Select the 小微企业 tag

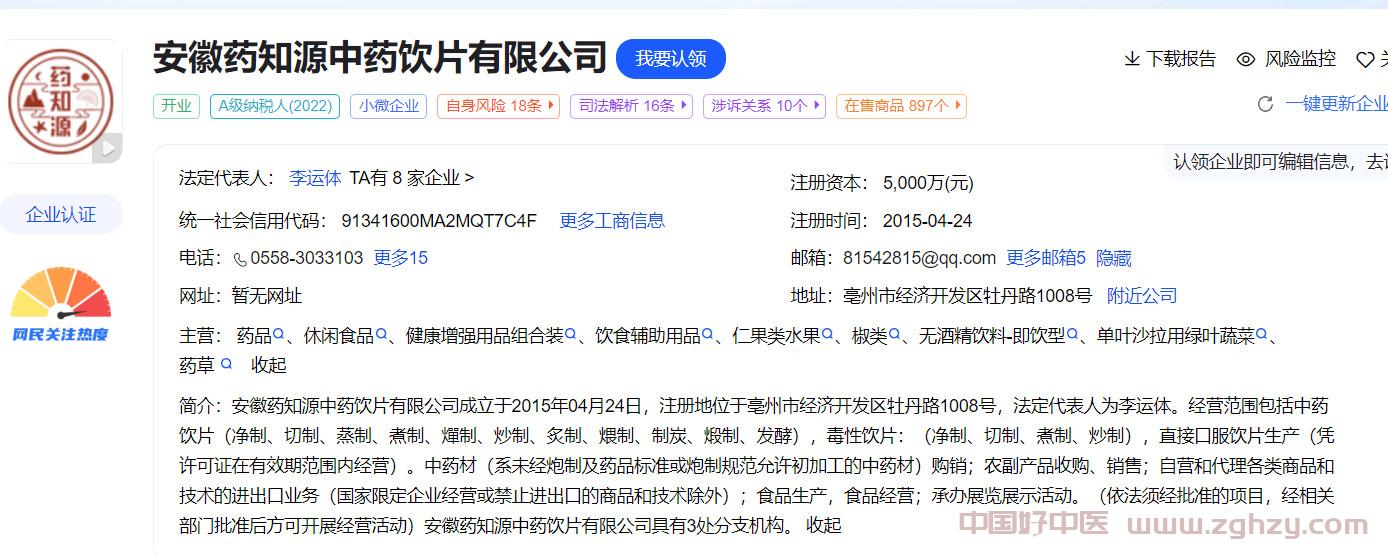pyautogui.click(x=389, y=105)
